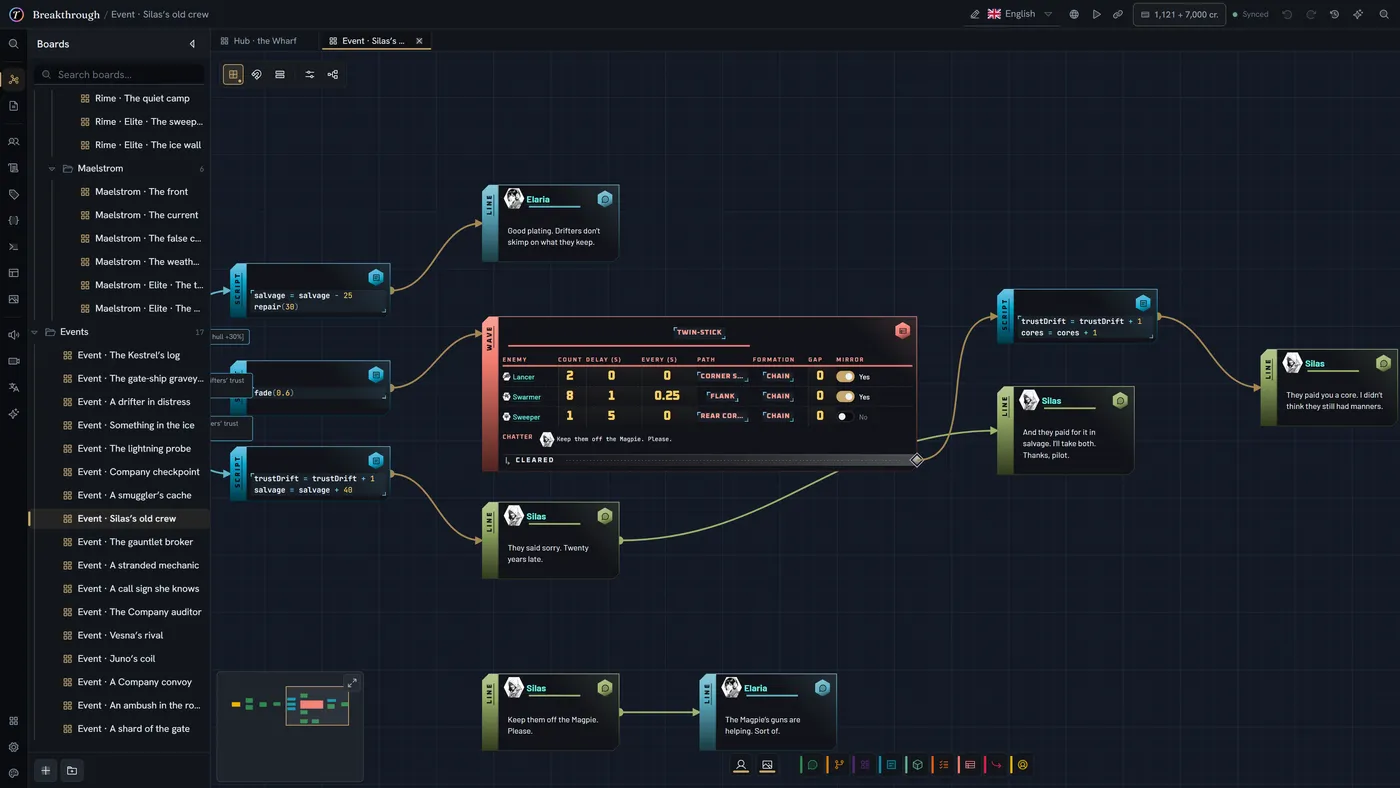Open the globe localization icon
The image size is (1400, 788).
click(x=1074, y=15)
